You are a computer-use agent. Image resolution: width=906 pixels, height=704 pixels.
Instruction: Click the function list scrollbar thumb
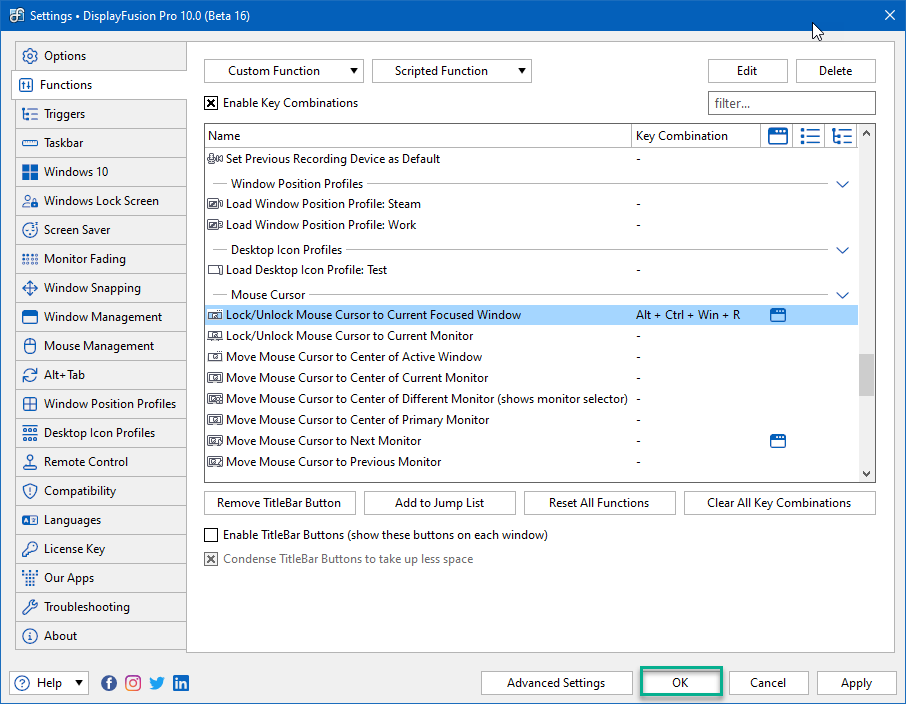866,375
